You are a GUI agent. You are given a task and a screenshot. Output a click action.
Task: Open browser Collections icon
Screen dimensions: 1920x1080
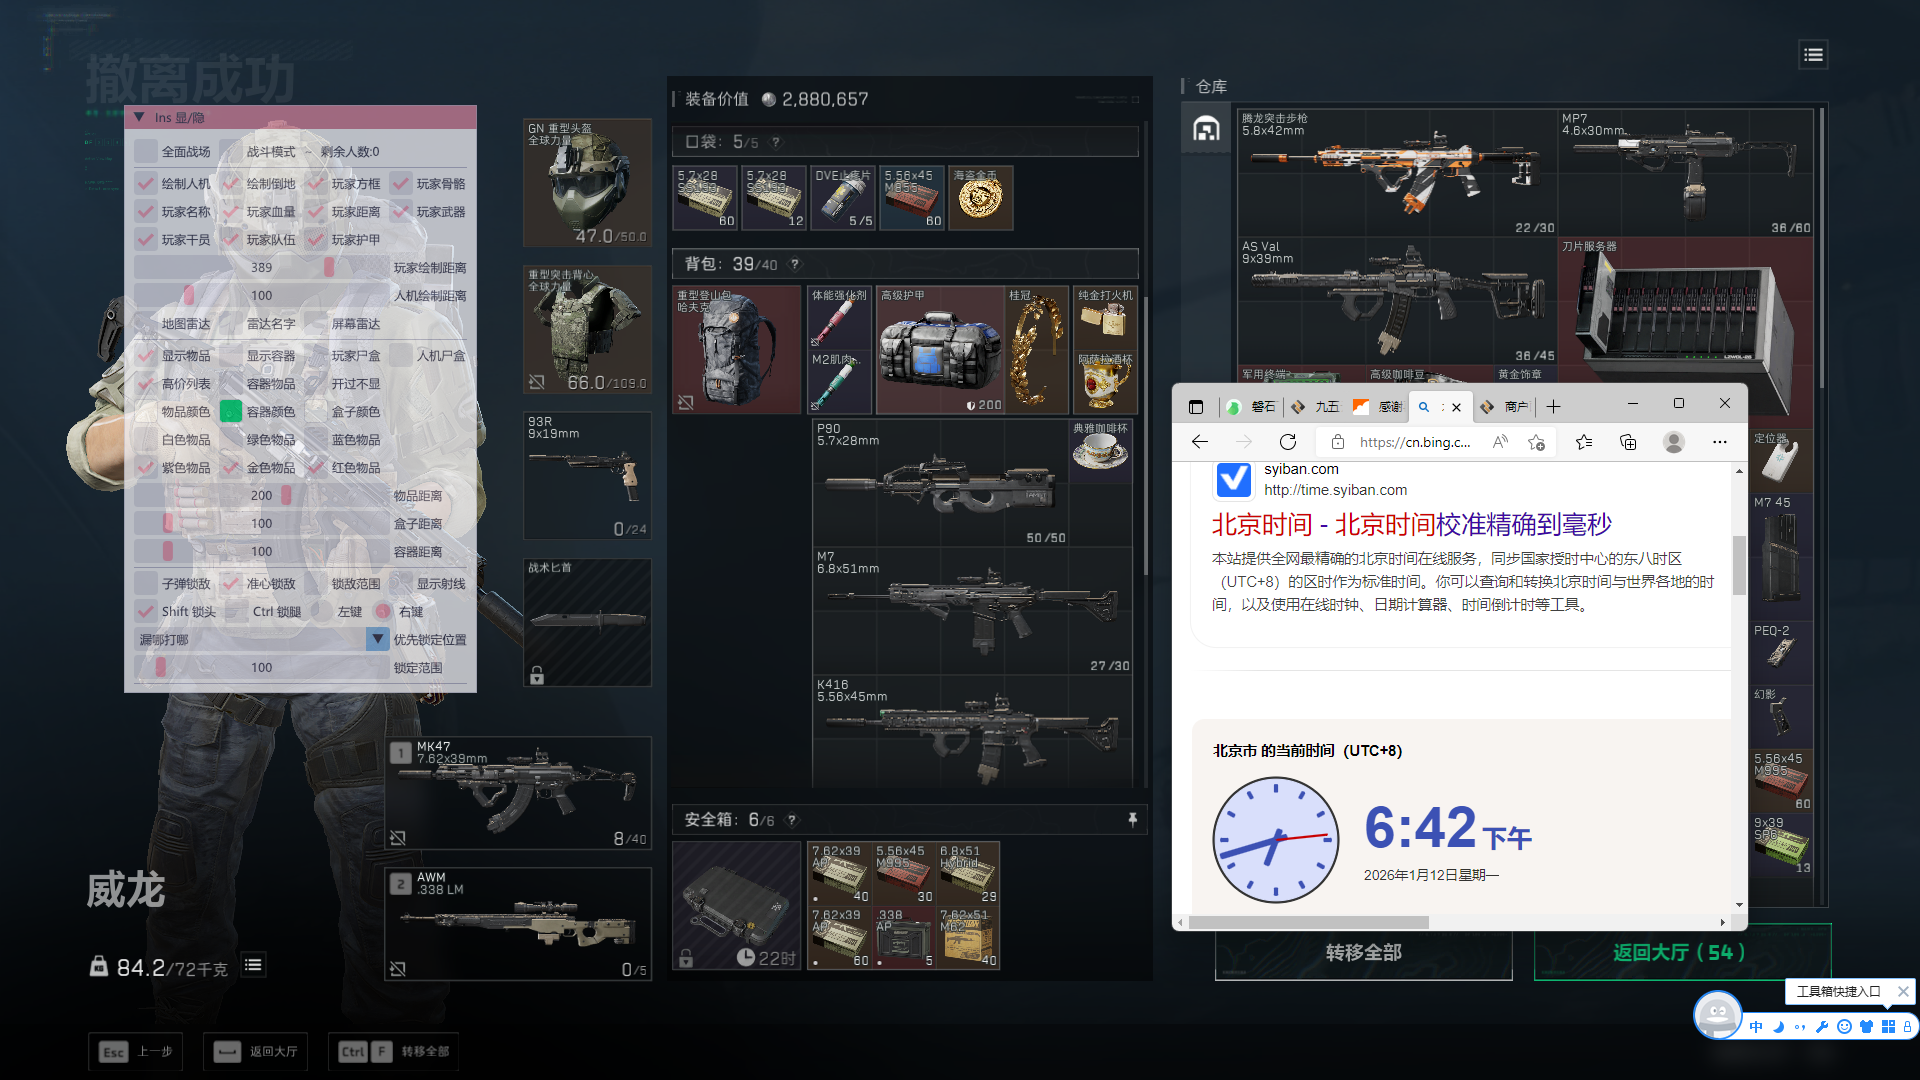[x=1628, y=442]
